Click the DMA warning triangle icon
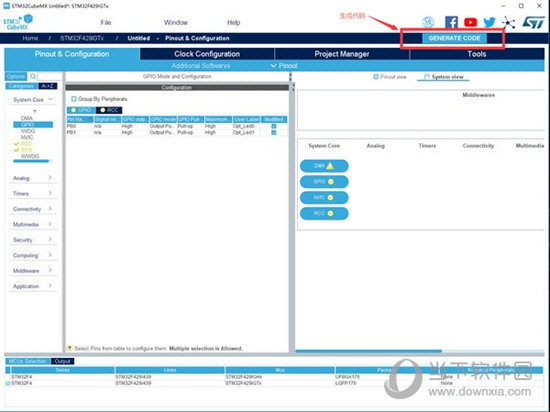 point(330,166)
